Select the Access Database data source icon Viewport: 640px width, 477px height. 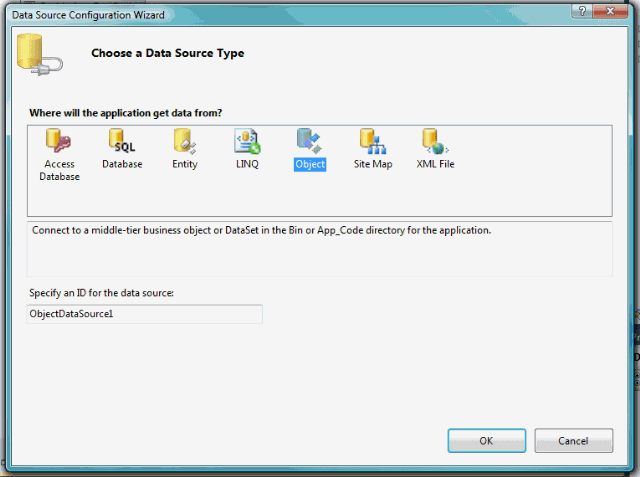[58, 141]
